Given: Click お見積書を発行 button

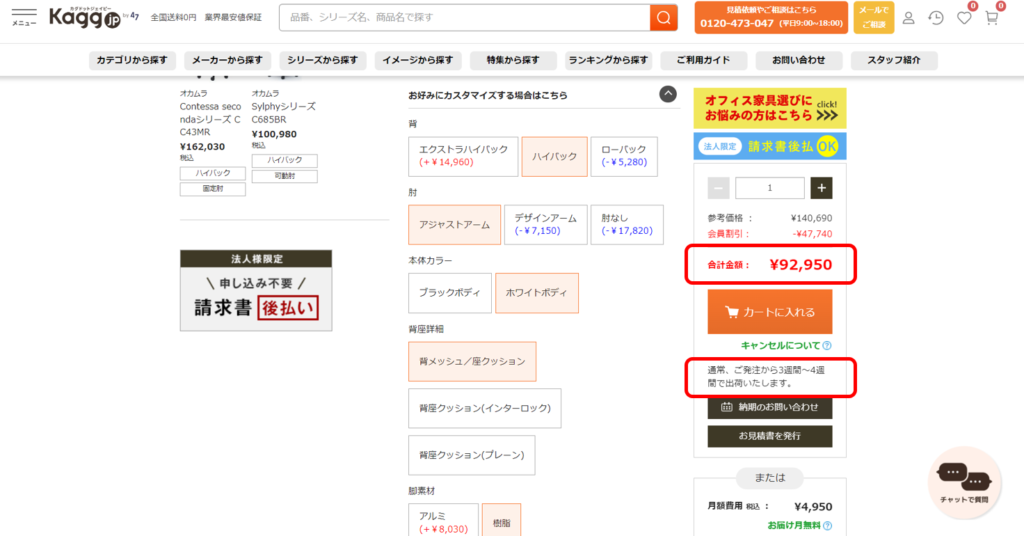Looking at the screenshot, I should click(770, 436).
